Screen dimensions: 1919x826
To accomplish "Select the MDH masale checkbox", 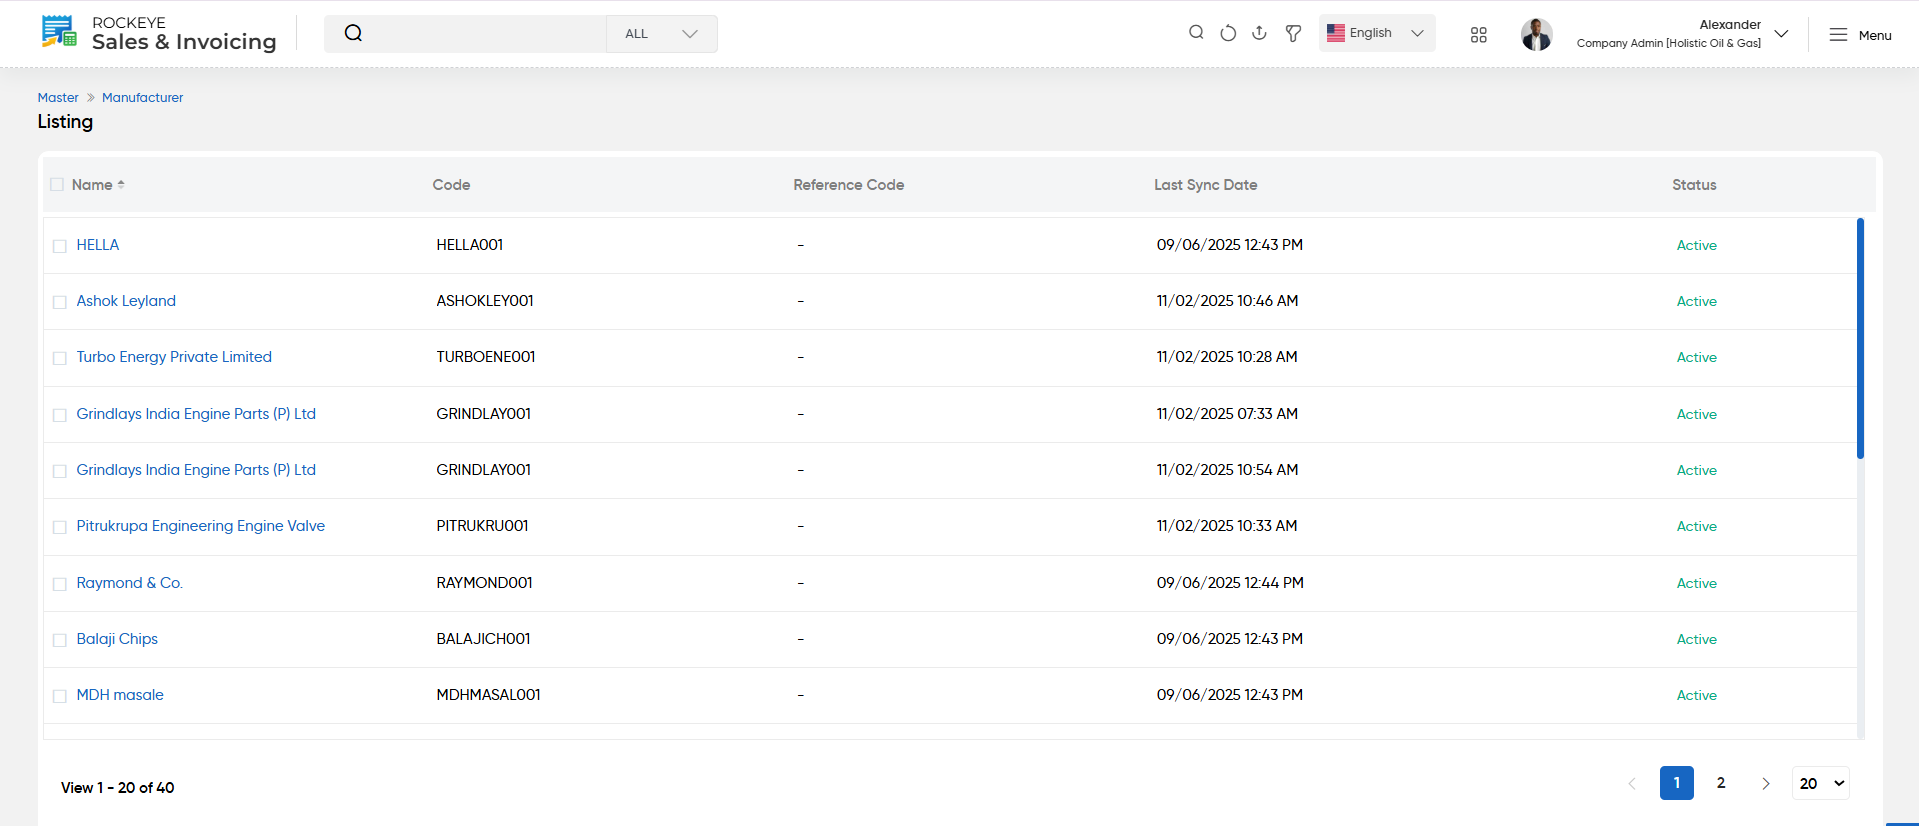I will point(60,696).
